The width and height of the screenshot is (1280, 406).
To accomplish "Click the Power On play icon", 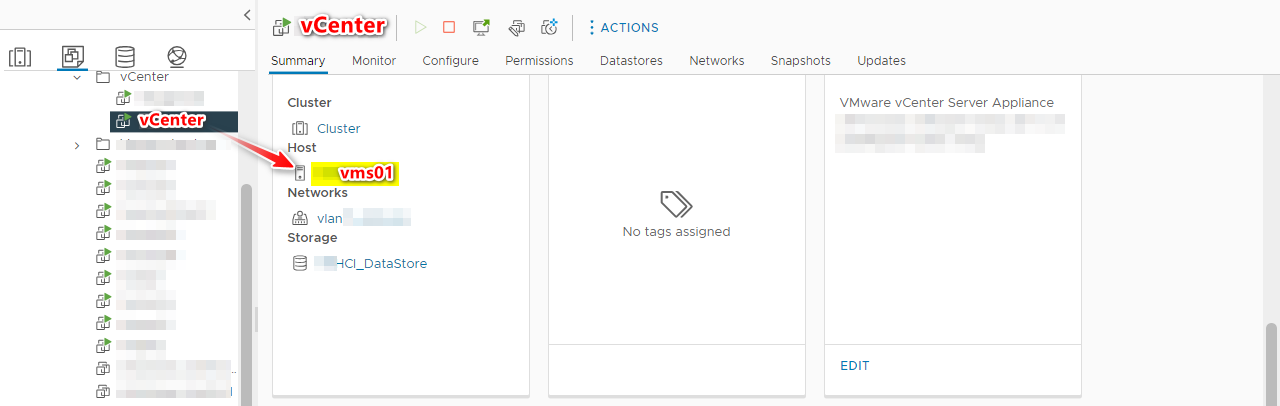I will (420, 27).
